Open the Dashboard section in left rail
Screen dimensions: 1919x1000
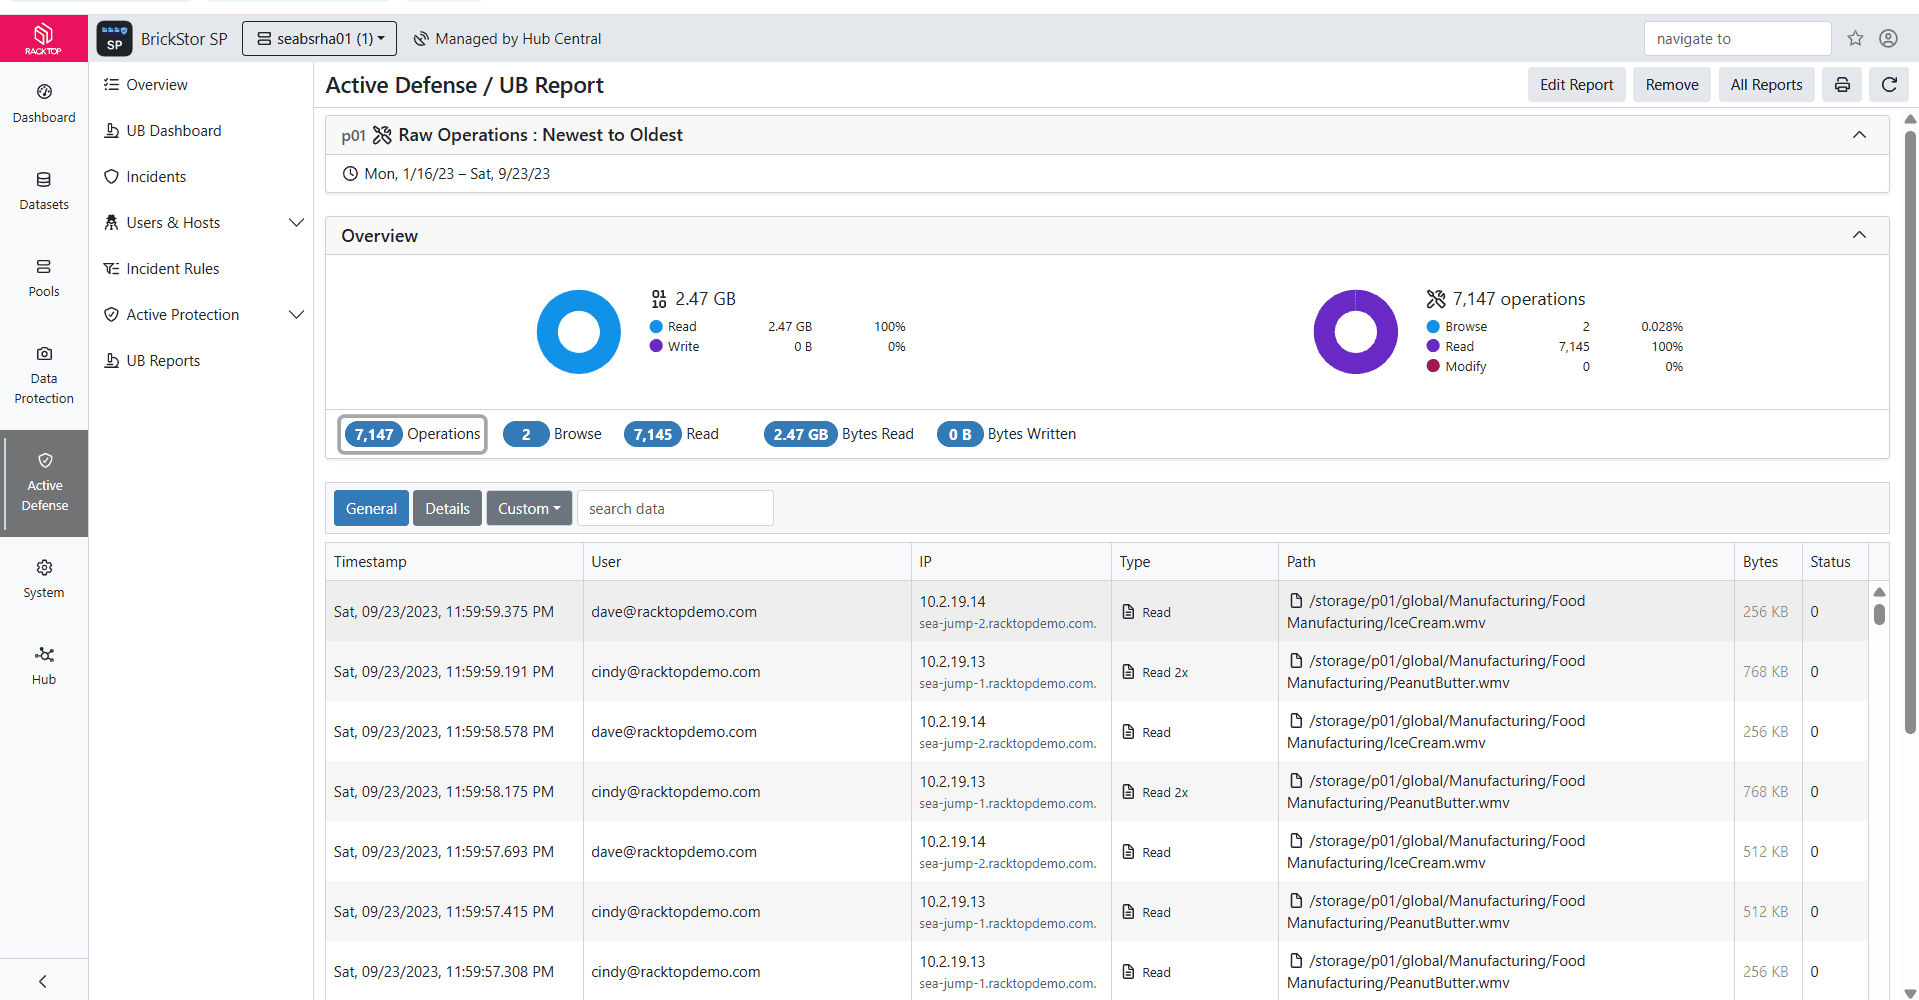pyautogui.click(x=44, y=103)
